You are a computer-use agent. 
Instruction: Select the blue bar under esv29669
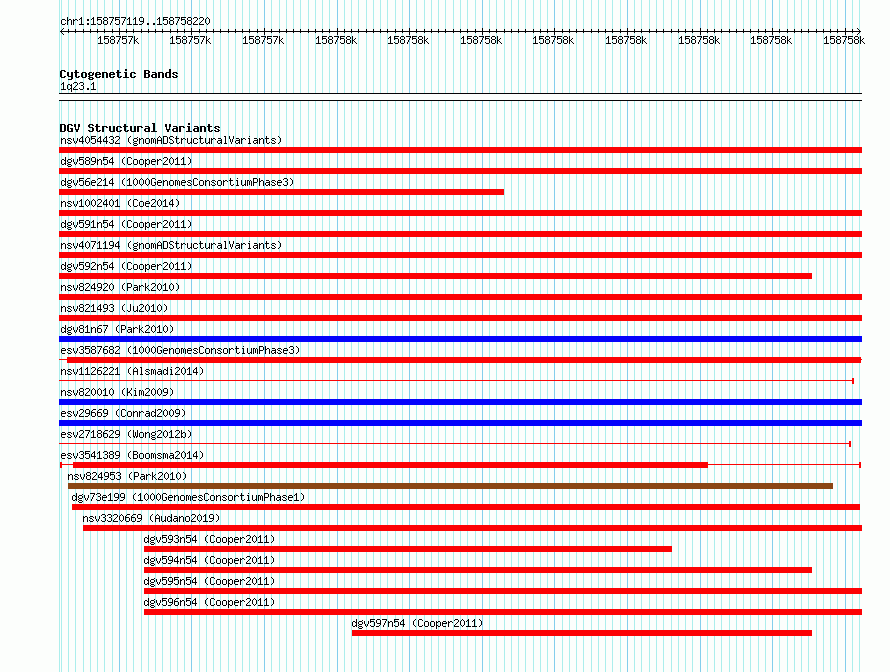[460, 423]
